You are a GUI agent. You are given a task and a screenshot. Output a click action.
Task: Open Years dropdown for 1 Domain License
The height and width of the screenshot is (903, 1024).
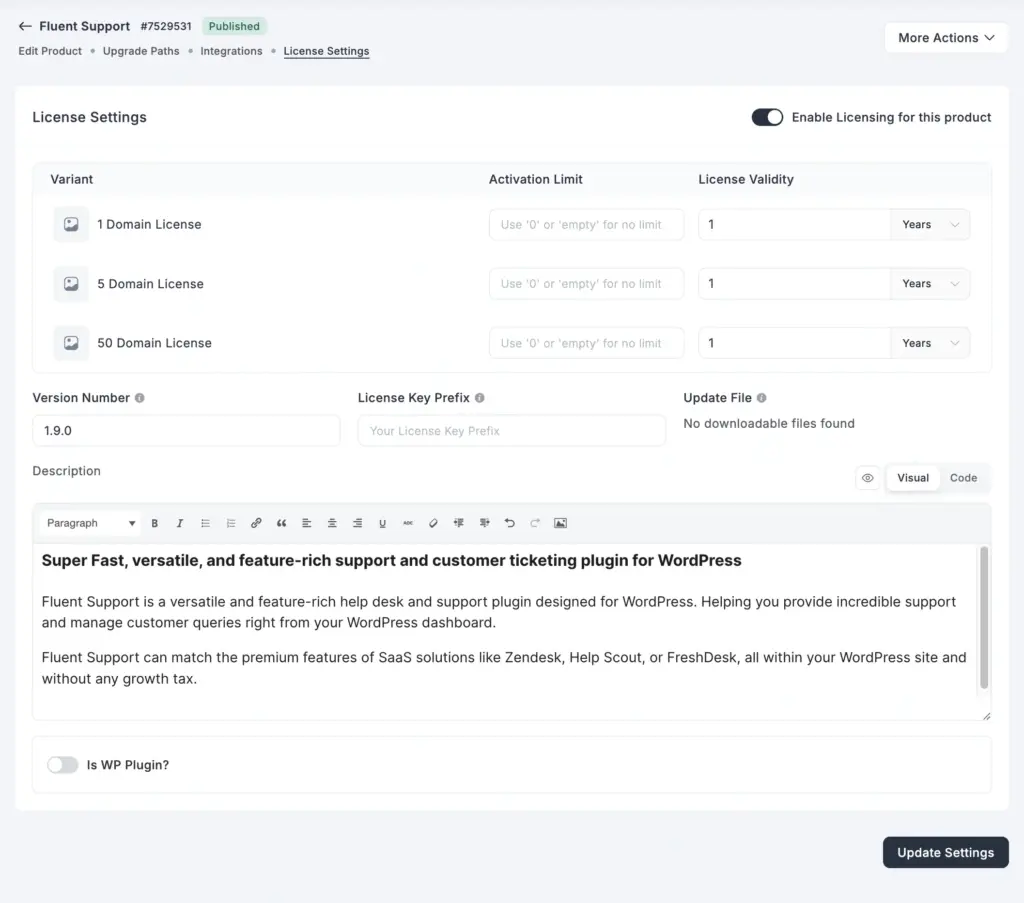(930, 225)
